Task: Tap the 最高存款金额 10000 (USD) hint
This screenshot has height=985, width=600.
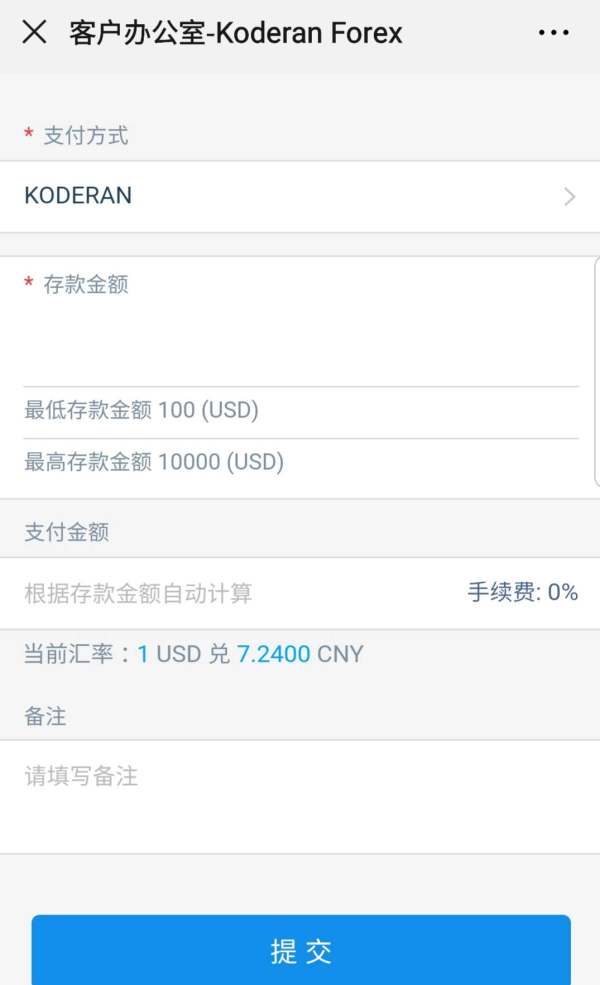Action: tap(154, 462)
